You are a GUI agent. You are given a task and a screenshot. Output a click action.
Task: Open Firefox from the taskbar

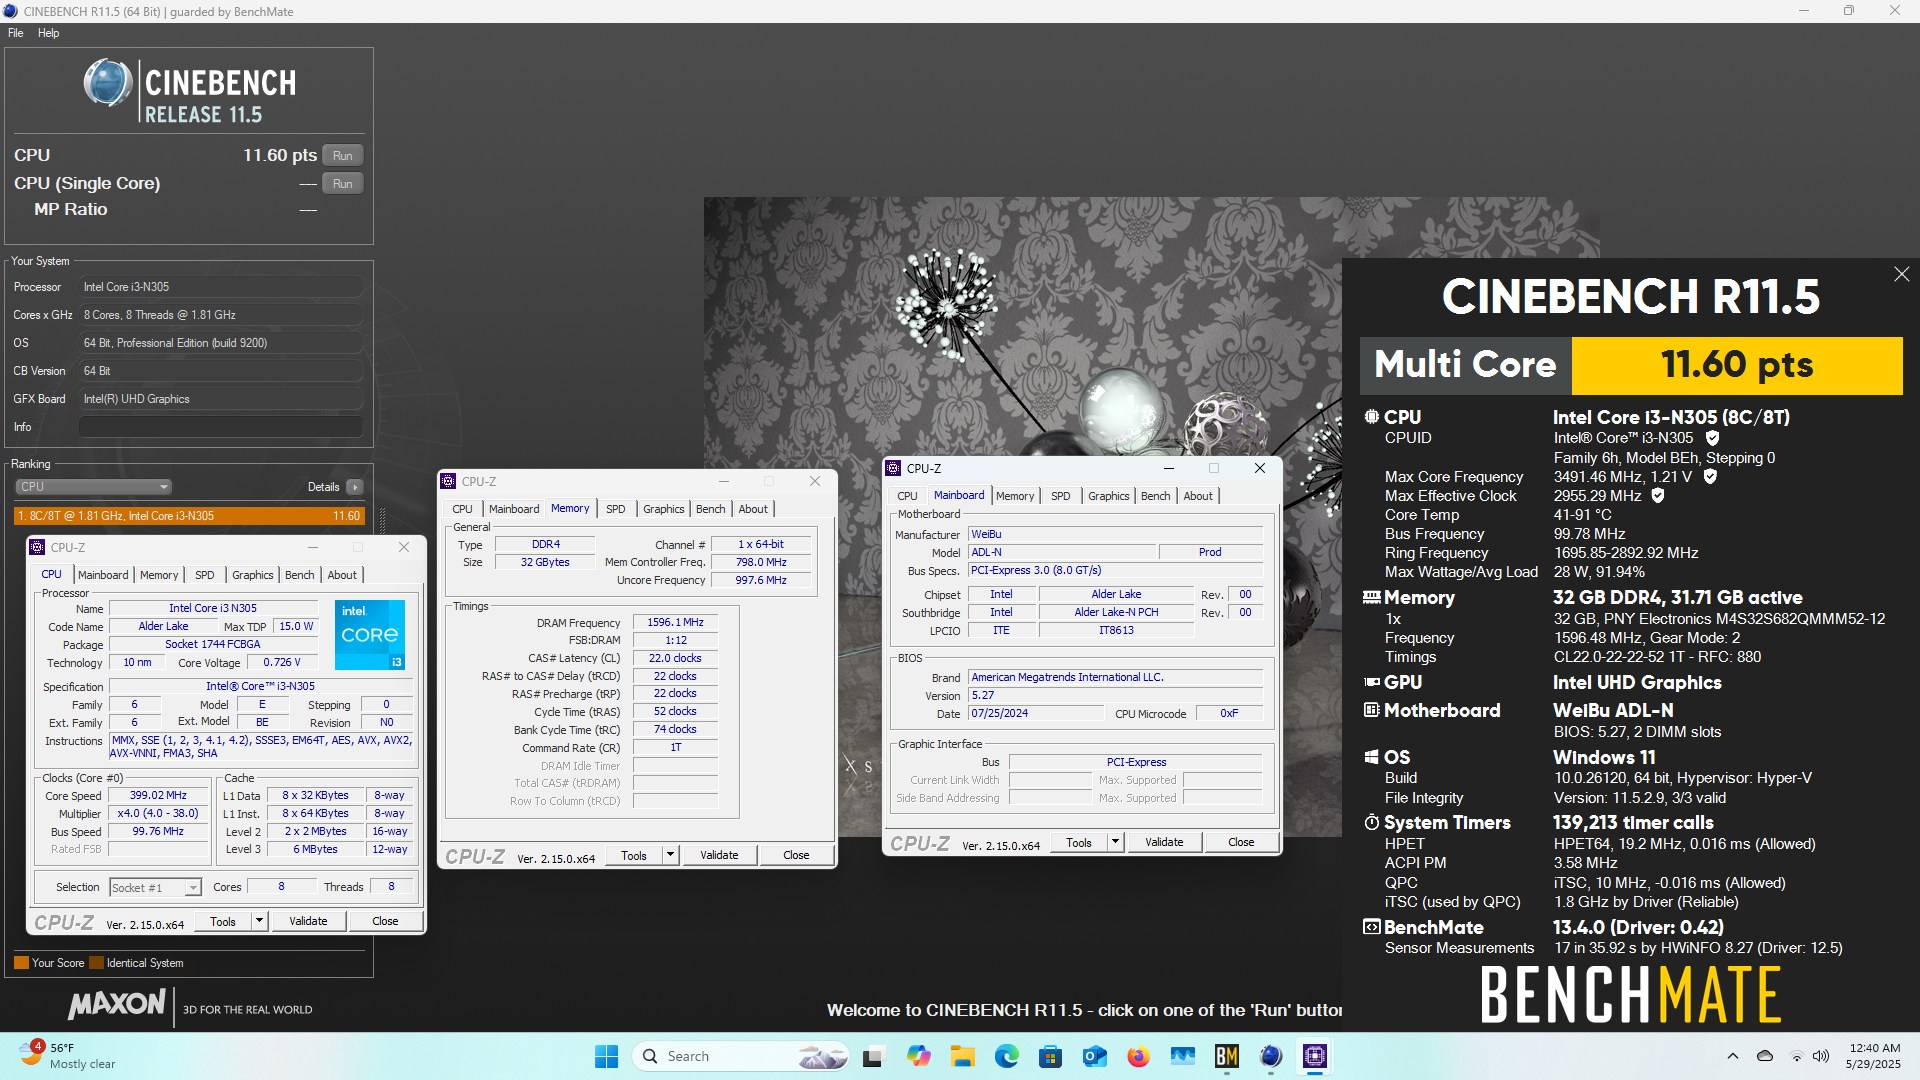pos(1138,1057)
